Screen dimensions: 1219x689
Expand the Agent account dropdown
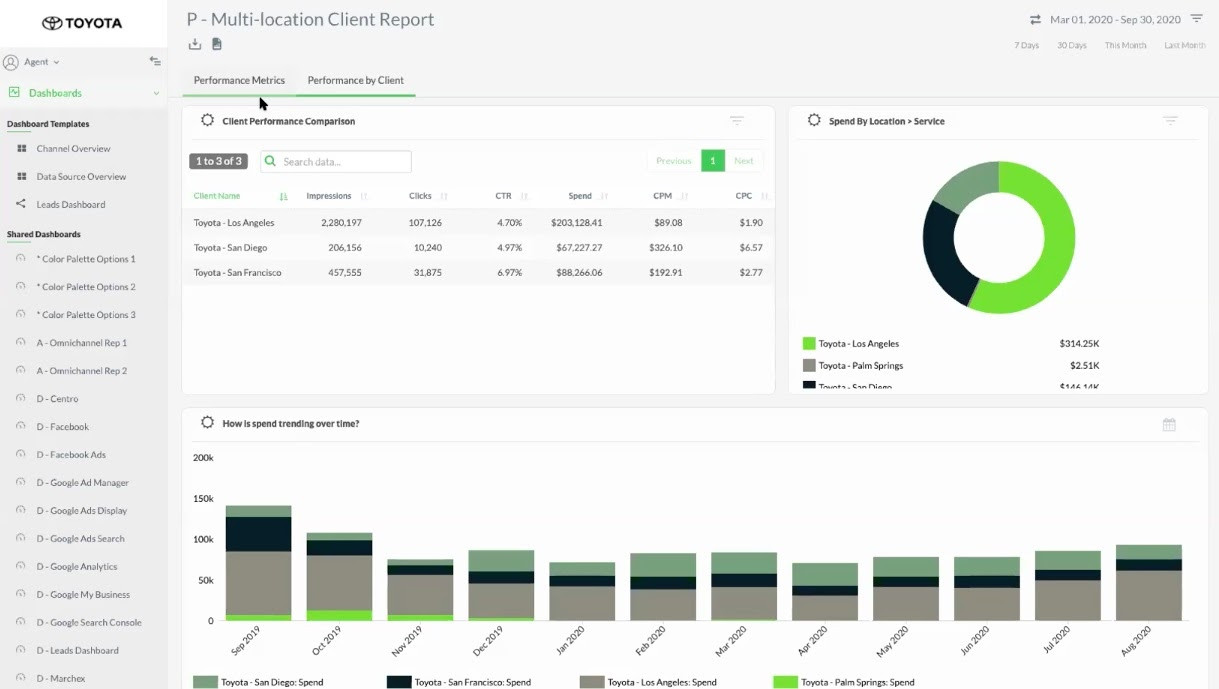[56, 62]
